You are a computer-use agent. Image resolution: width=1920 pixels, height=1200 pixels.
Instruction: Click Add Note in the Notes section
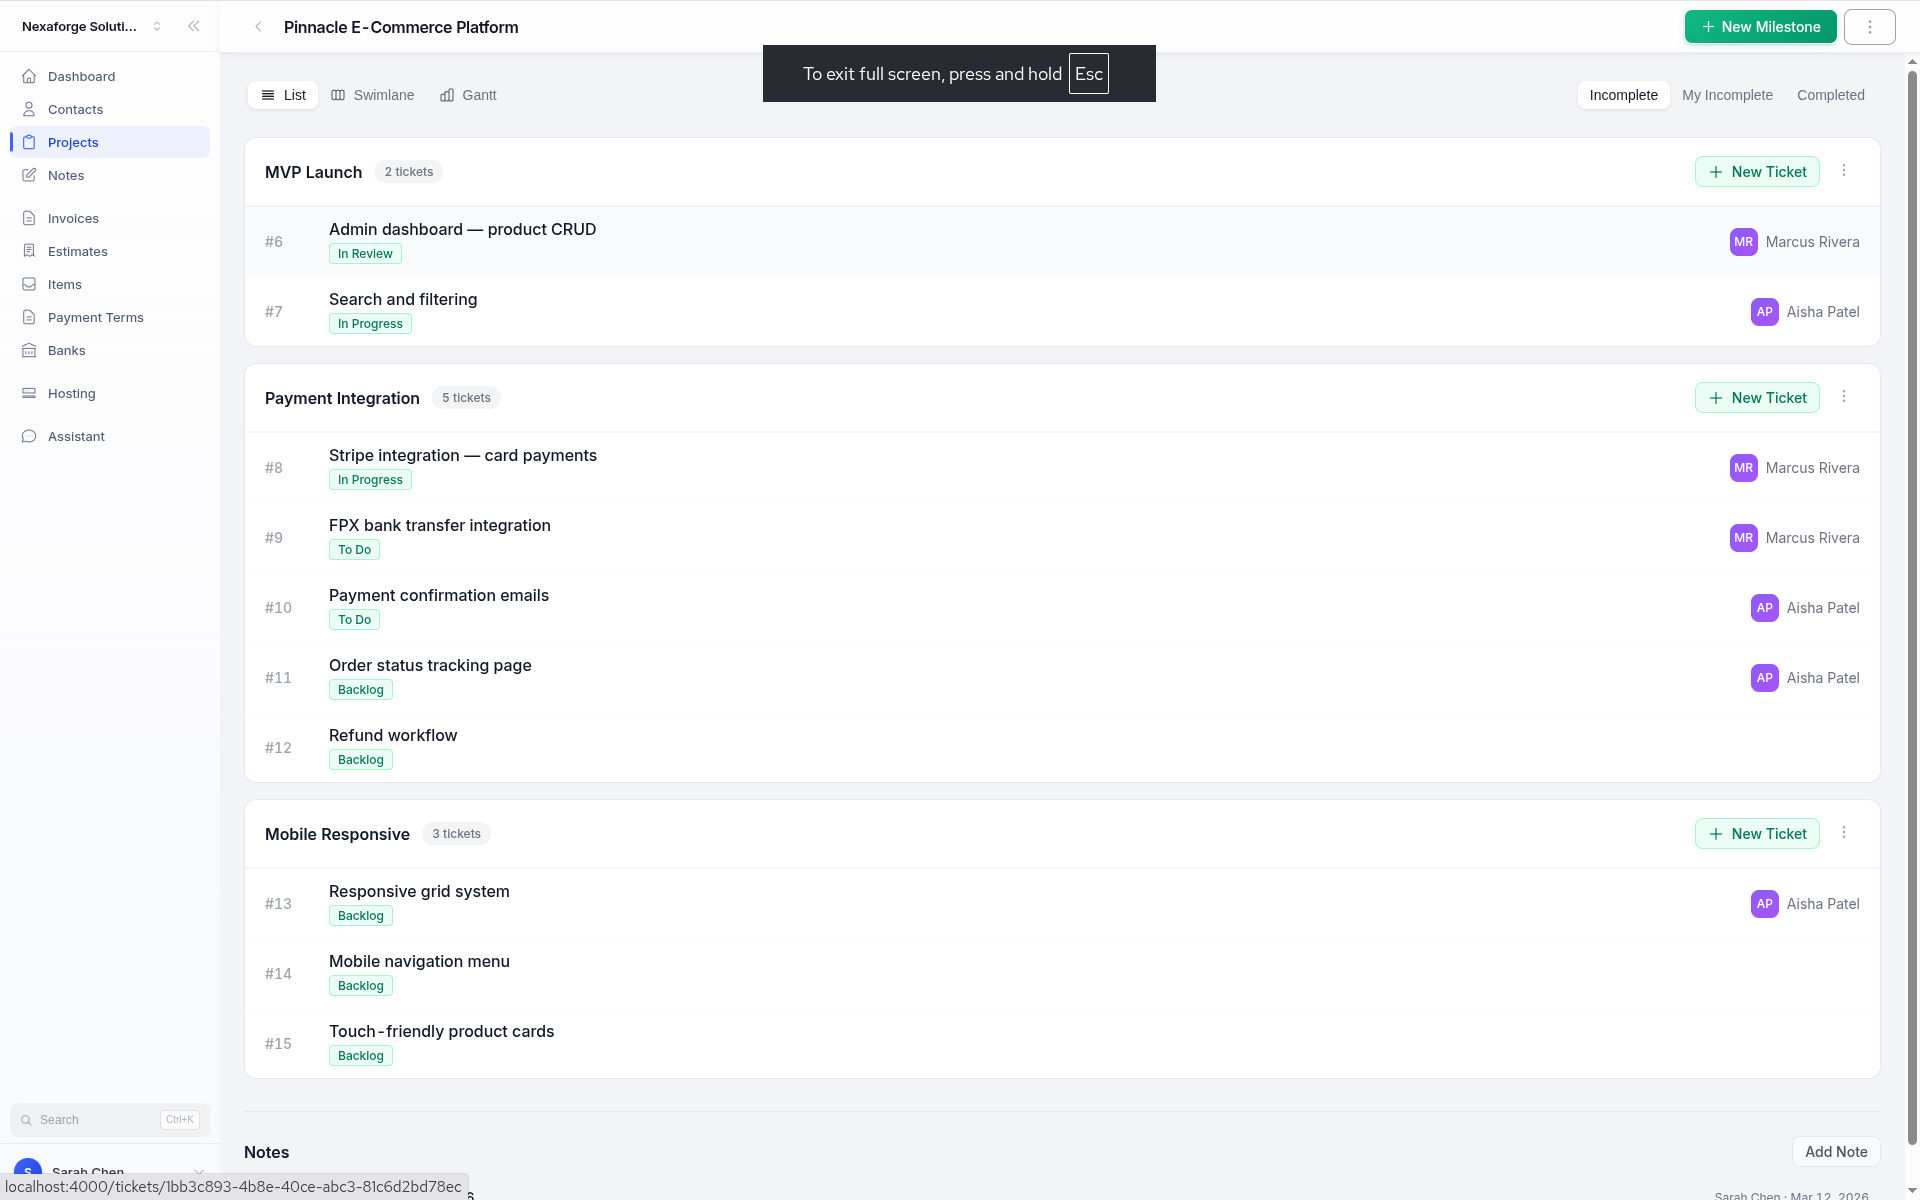pos(1836,1151)
